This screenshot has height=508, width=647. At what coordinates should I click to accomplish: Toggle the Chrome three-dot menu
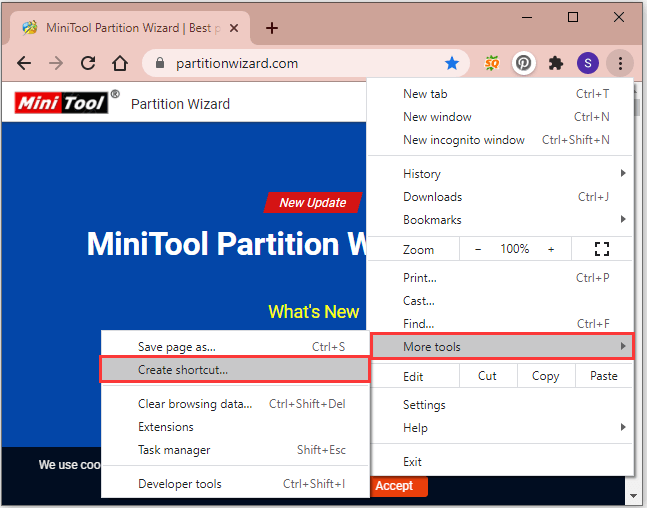[620, 63]
